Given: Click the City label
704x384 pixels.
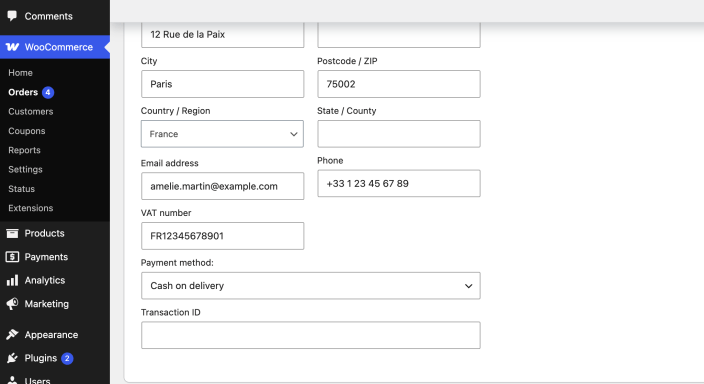Looking at the screenshot, I should tap(149, 61).
